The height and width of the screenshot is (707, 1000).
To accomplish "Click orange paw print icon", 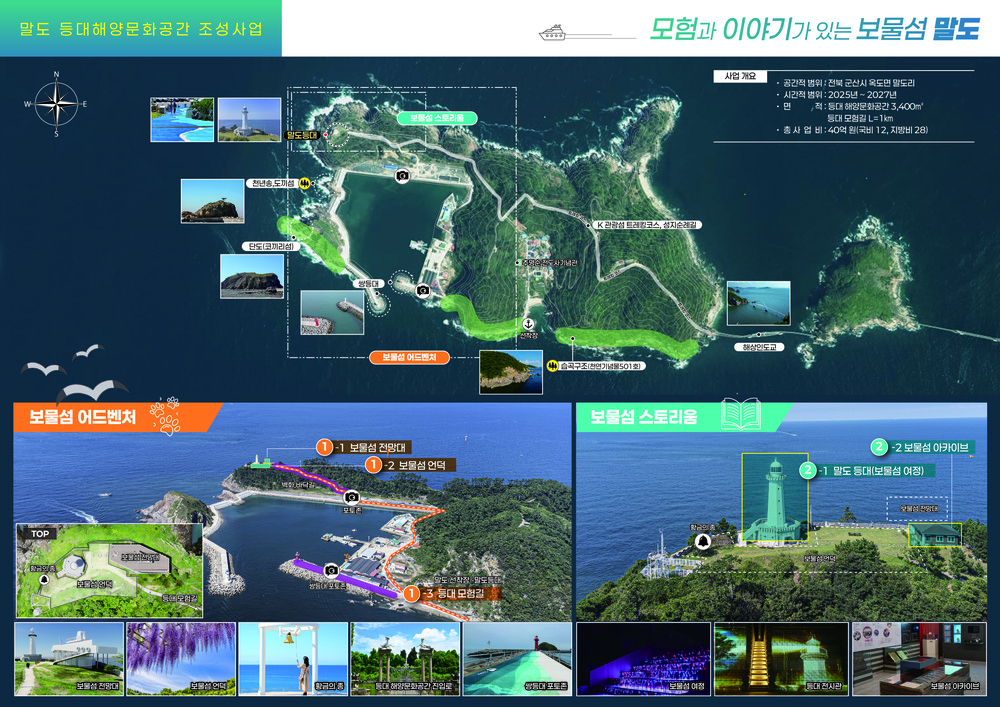I will point(165,416).
